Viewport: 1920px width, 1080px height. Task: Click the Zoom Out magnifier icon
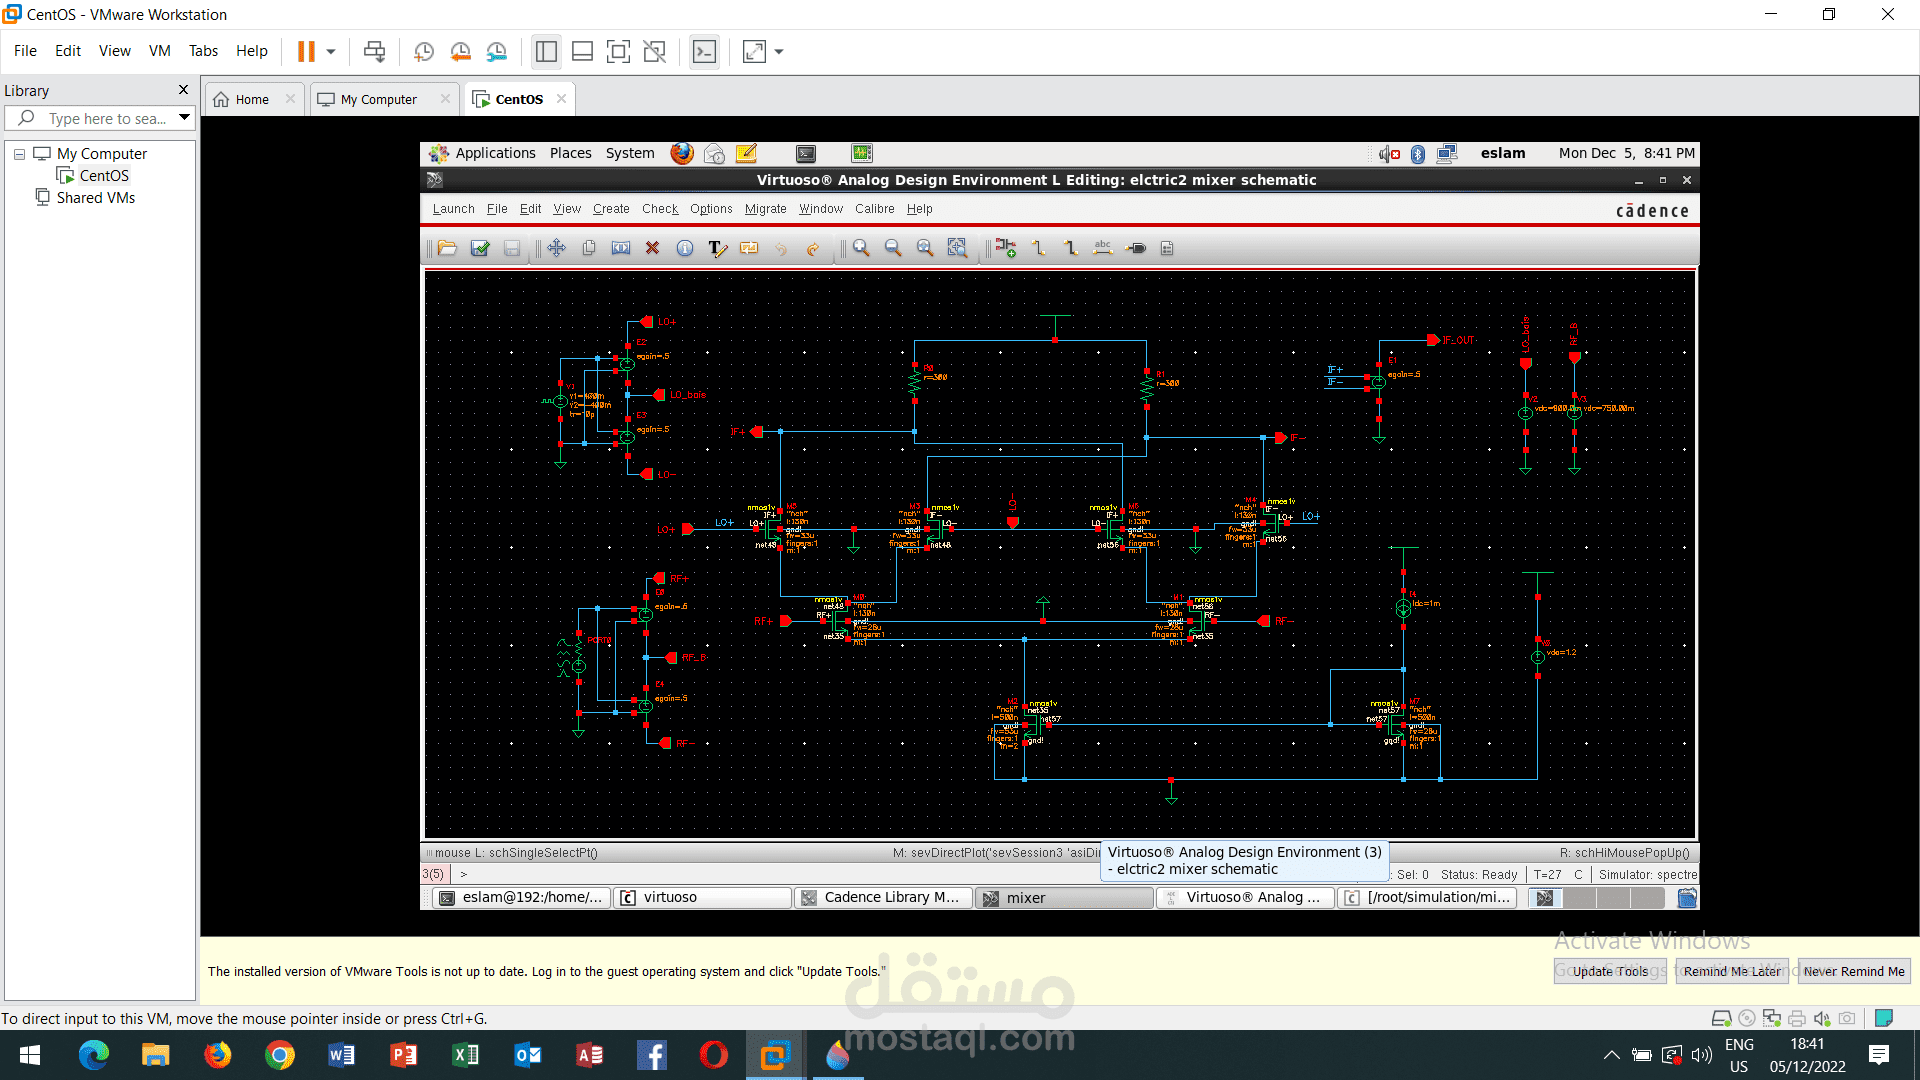tap(893, 248)
